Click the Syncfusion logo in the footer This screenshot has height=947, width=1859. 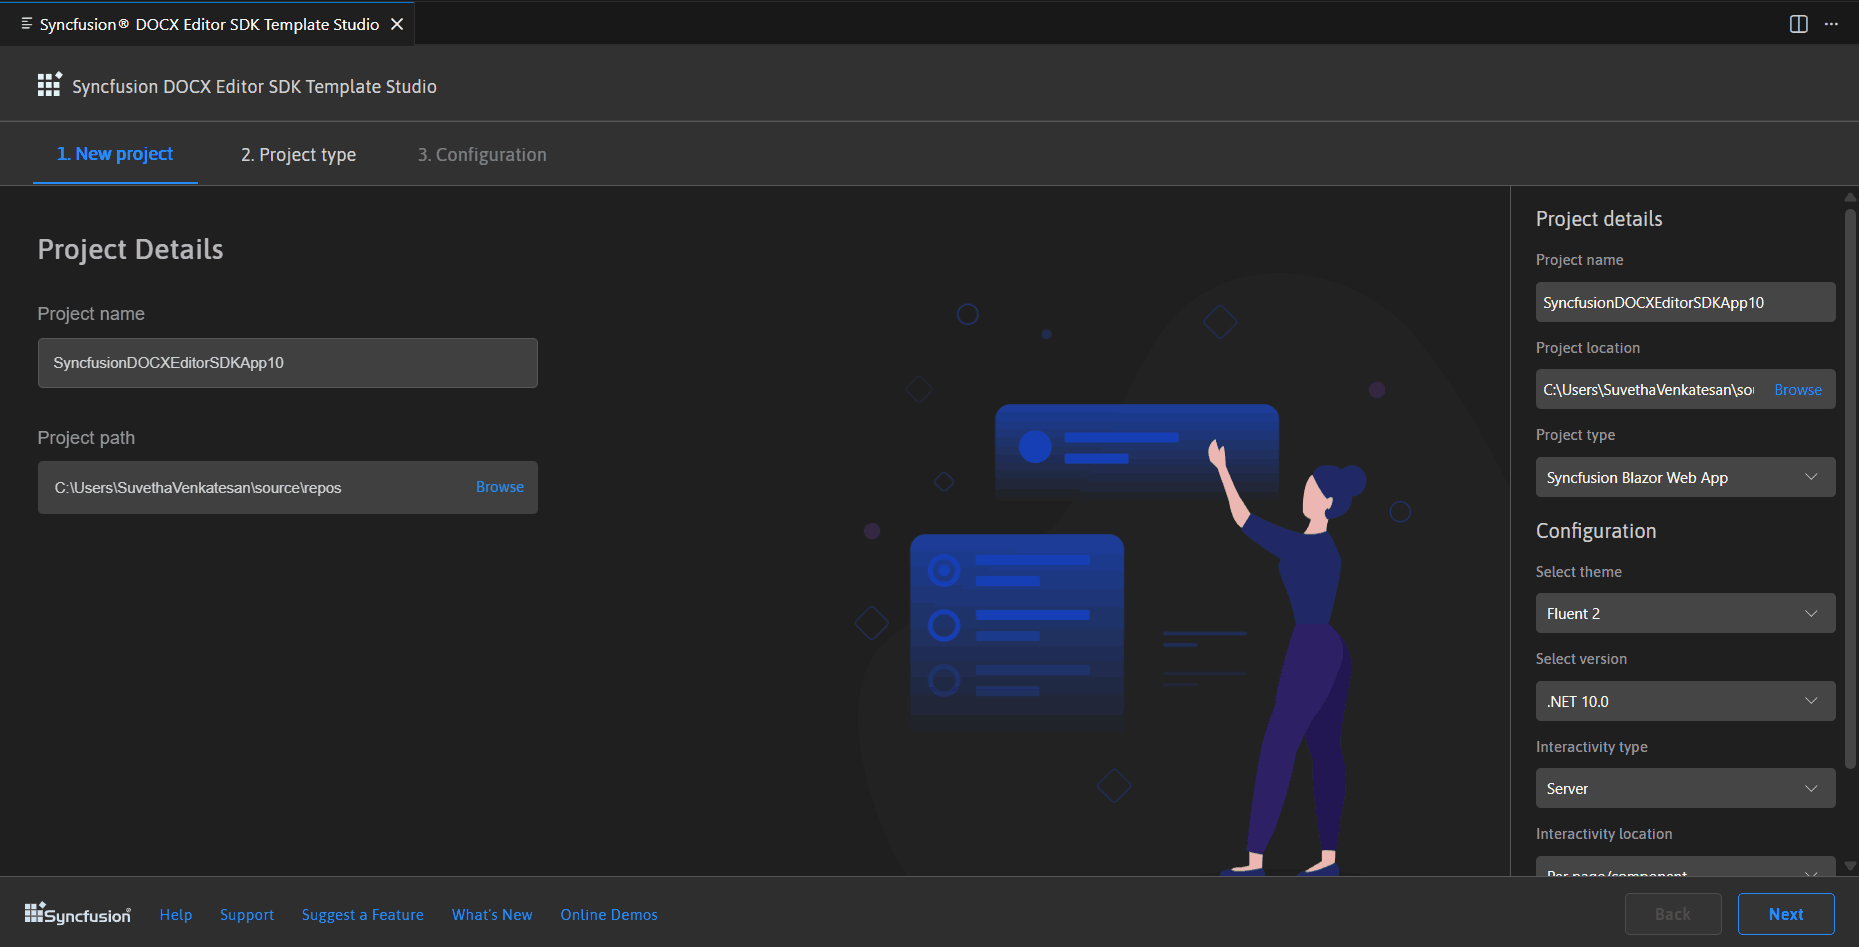pyautogui.click(x=76, y=913)
